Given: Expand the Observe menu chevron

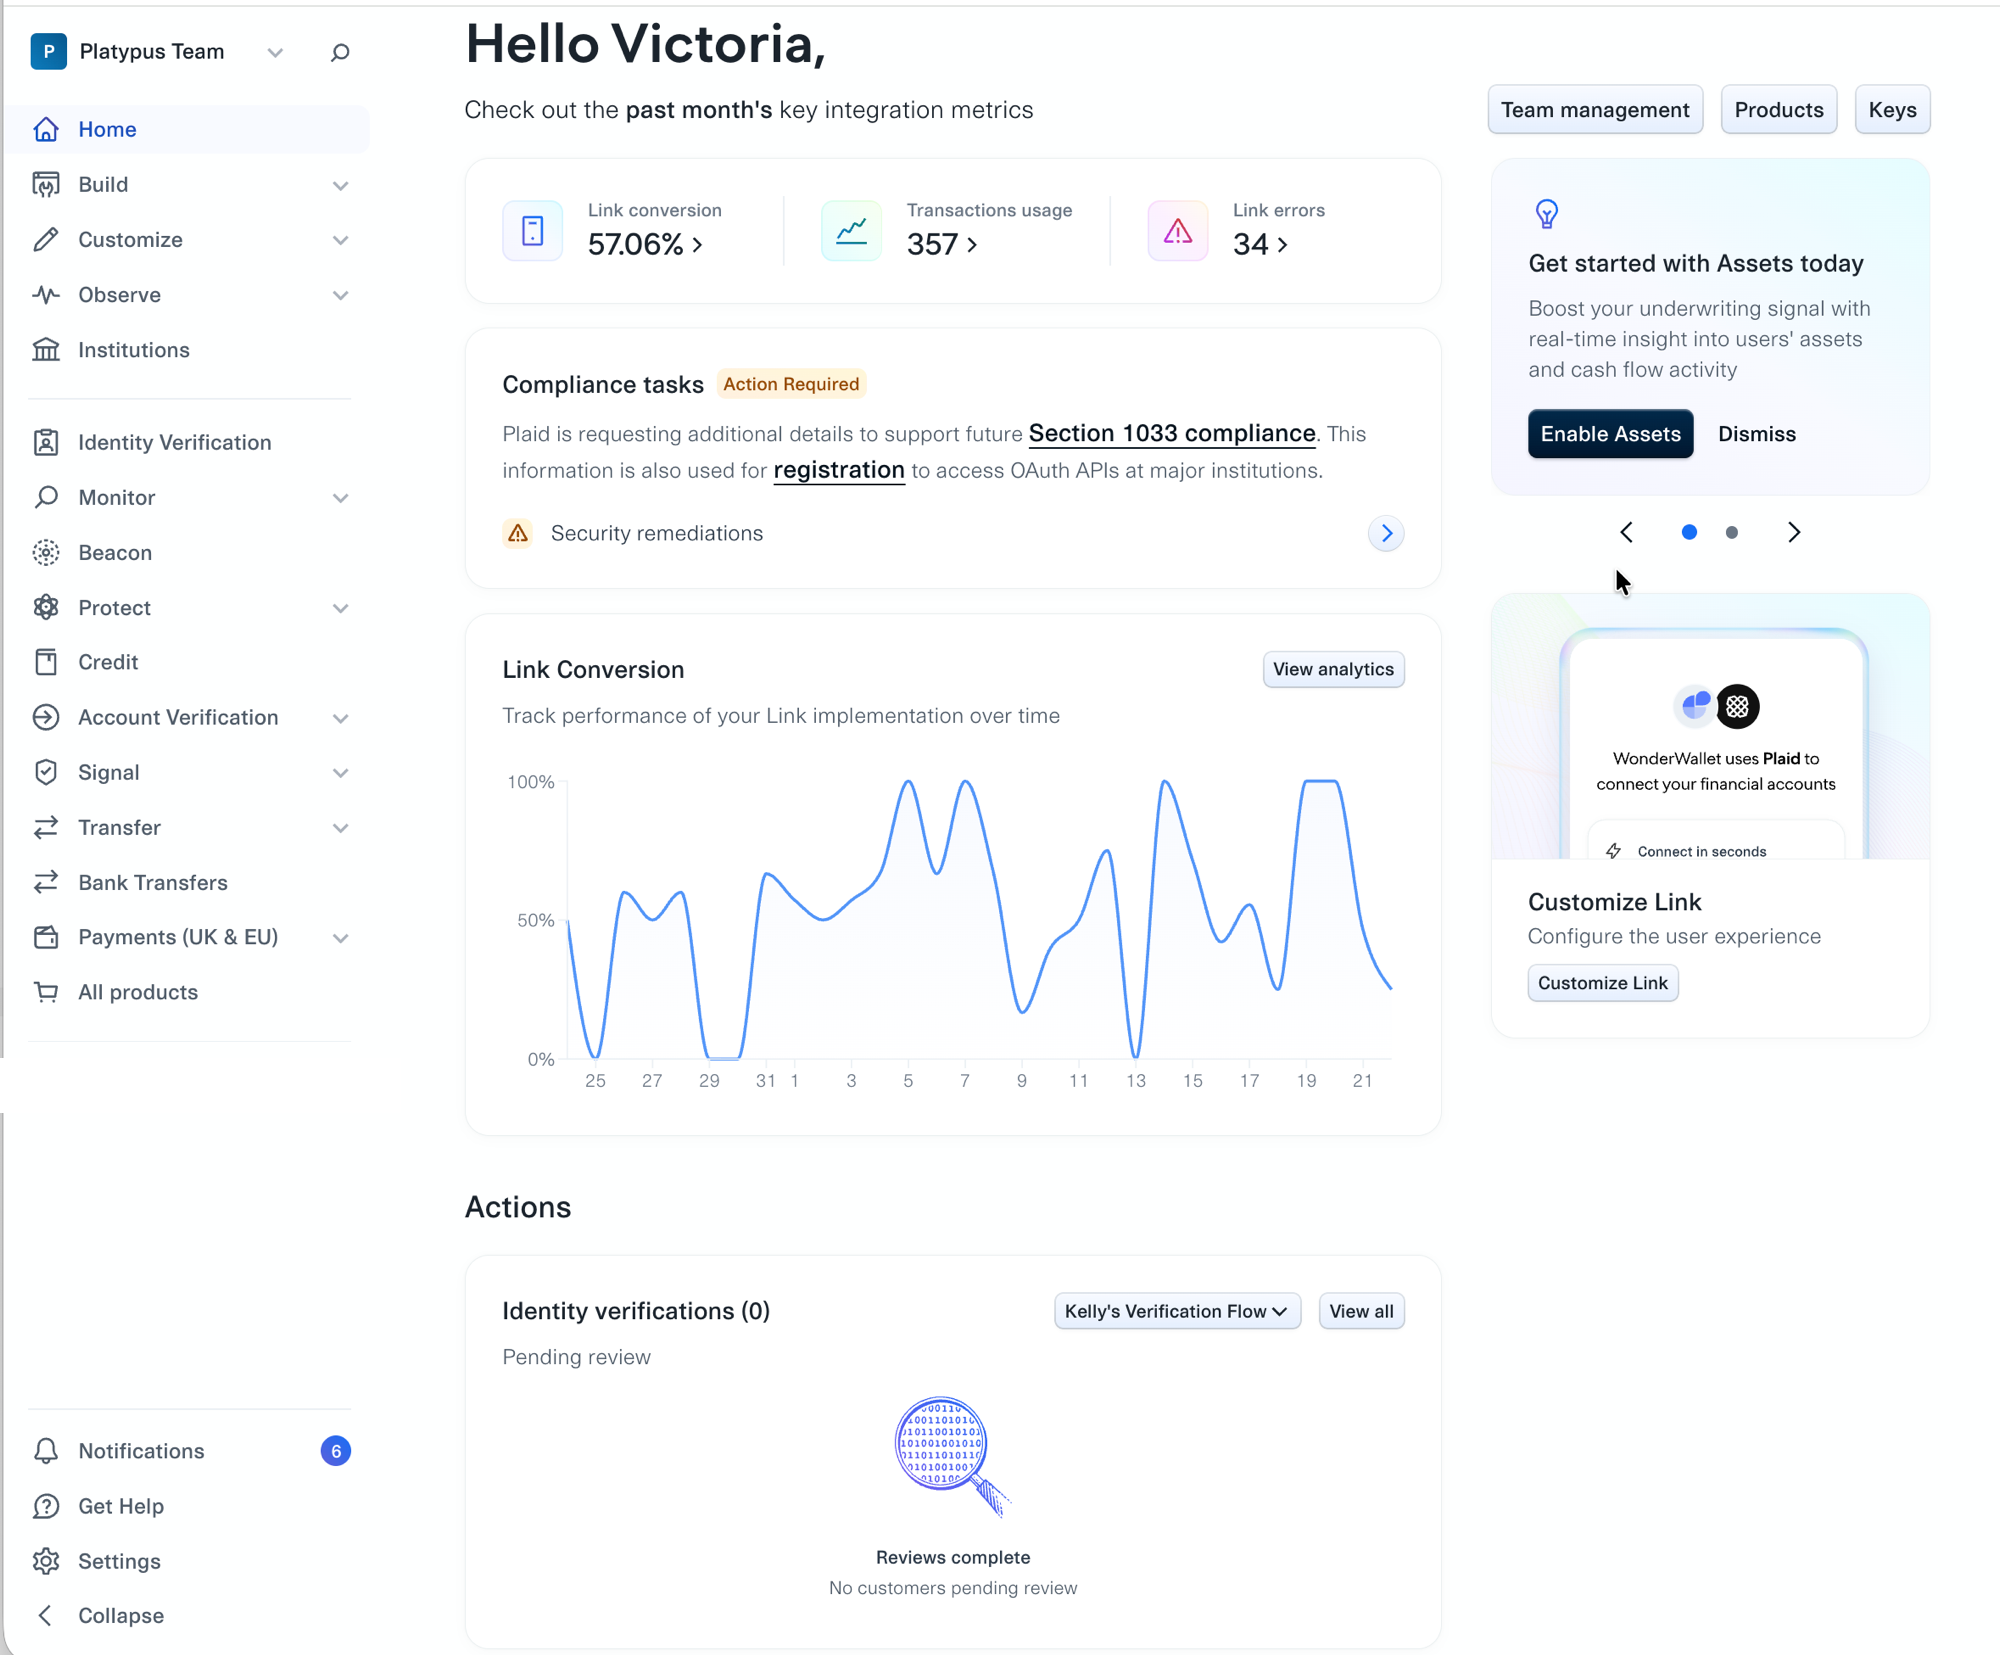Looking at the screenshot, I should (x=340, y=295).
